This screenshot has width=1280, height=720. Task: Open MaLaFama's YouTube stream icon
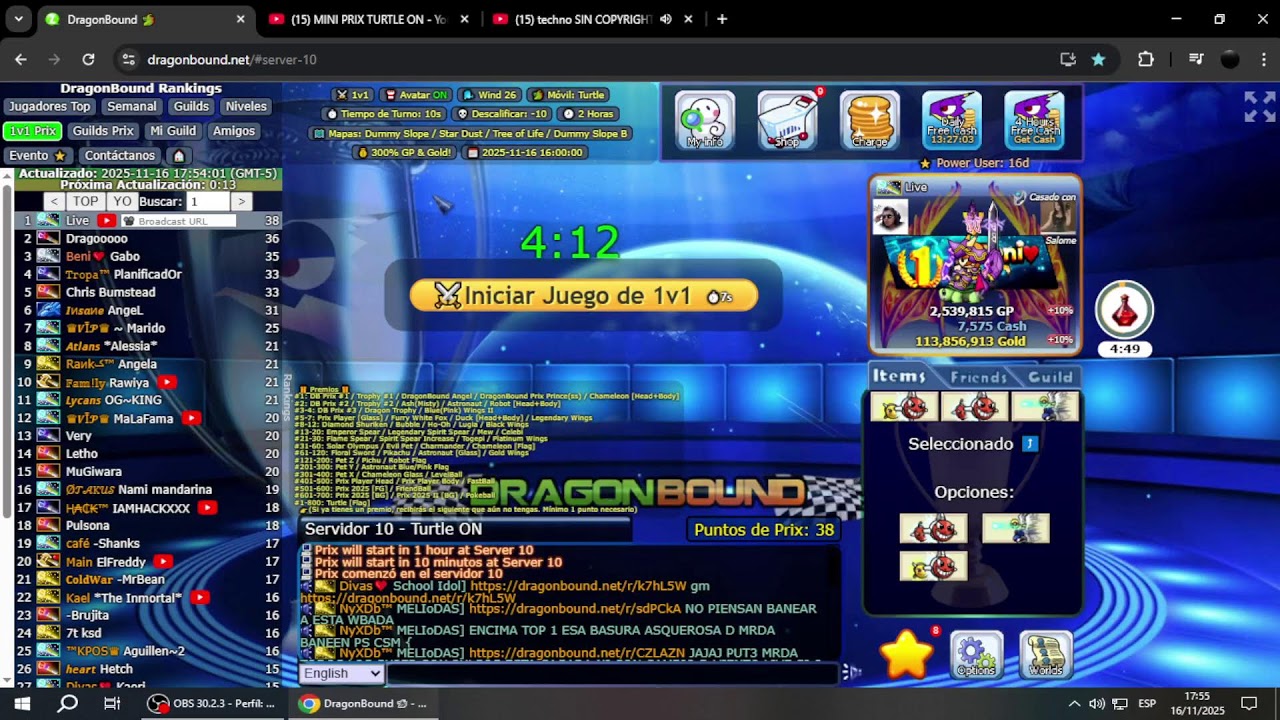[191, 418]
